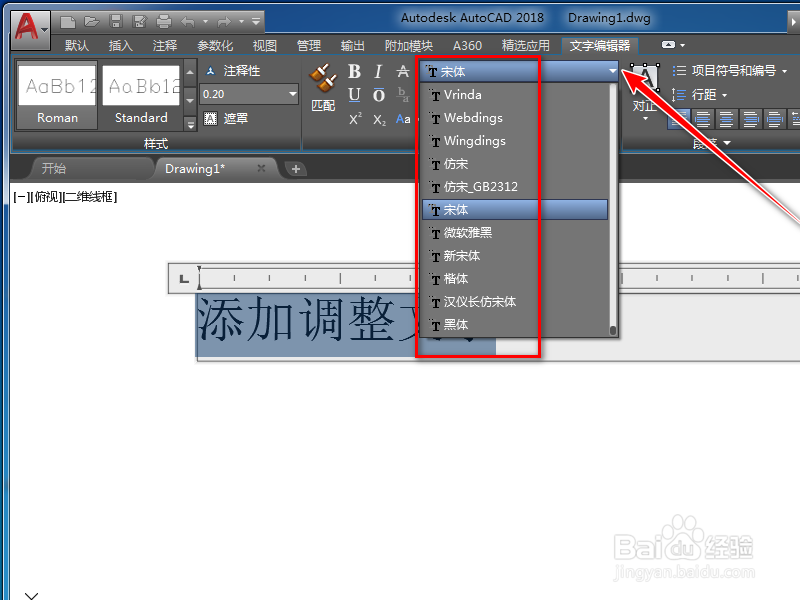
Task: Open the Redo history dropdown arrow
Action: pyautogui.click(x=241, y=22)
